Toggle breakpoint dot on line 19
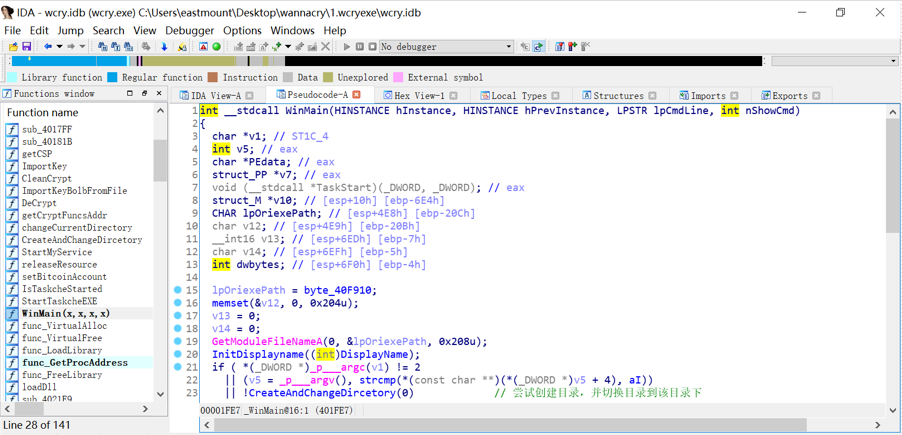The width and height of the screenshot is (902, 435). click(178, 341)
